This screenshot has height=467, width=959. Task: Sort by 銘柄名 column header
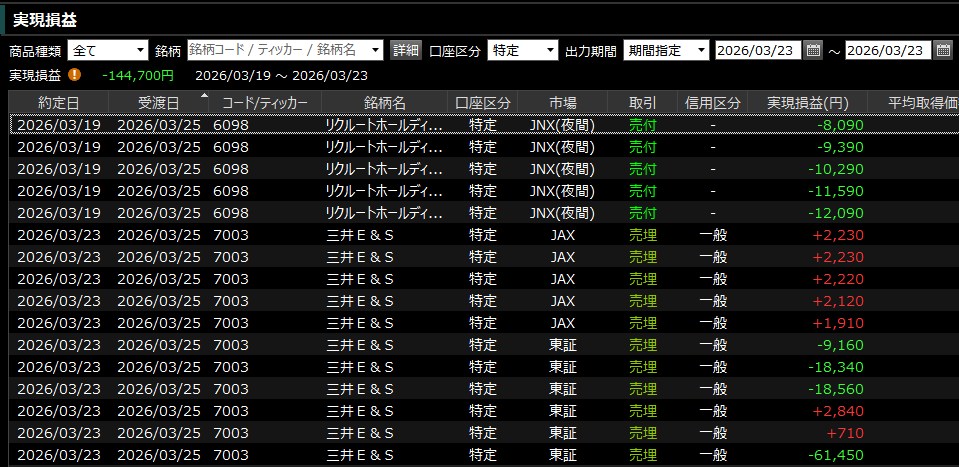pyautogui.click(x=384, y=103)
